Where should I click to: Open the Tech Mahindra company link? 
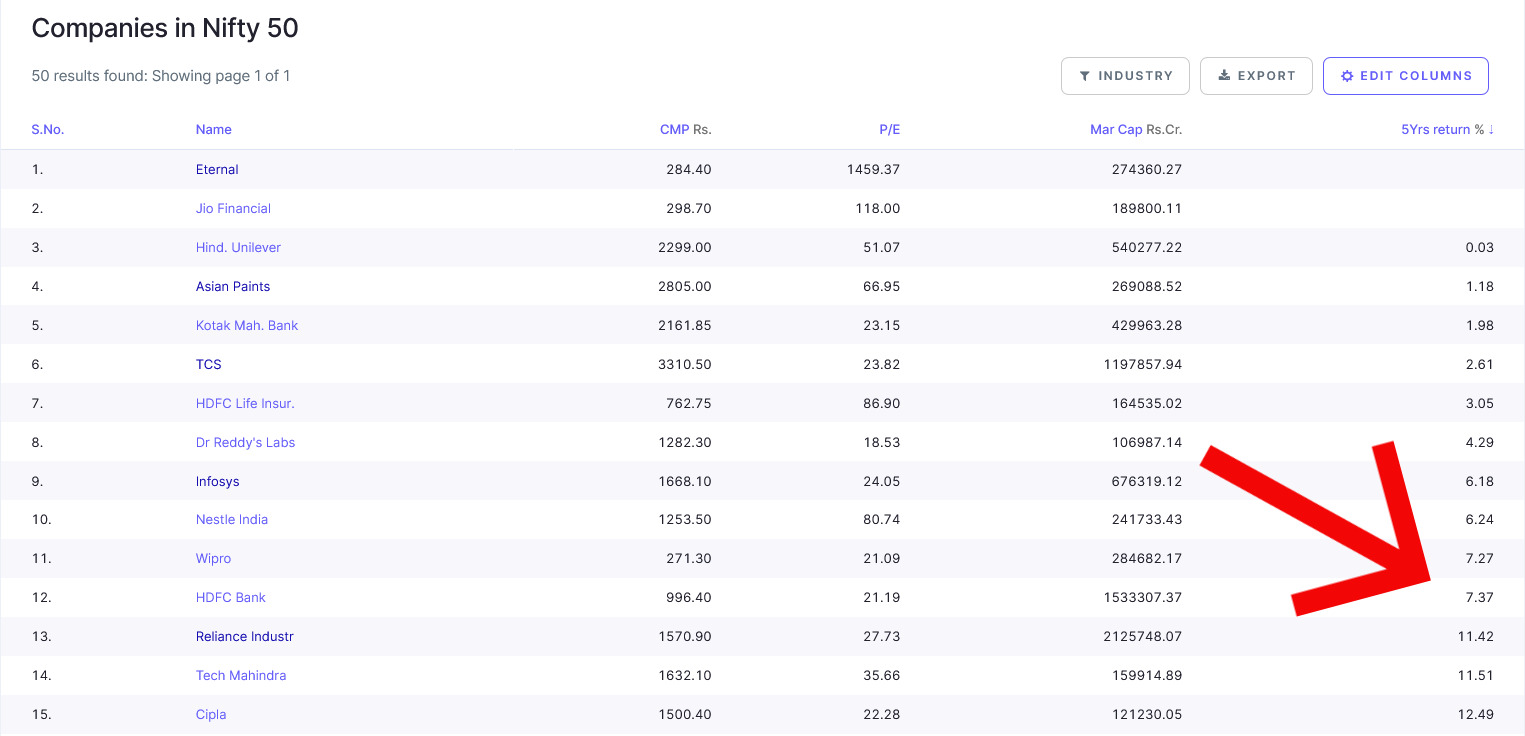pyautogui.click(x=241, y=676)
